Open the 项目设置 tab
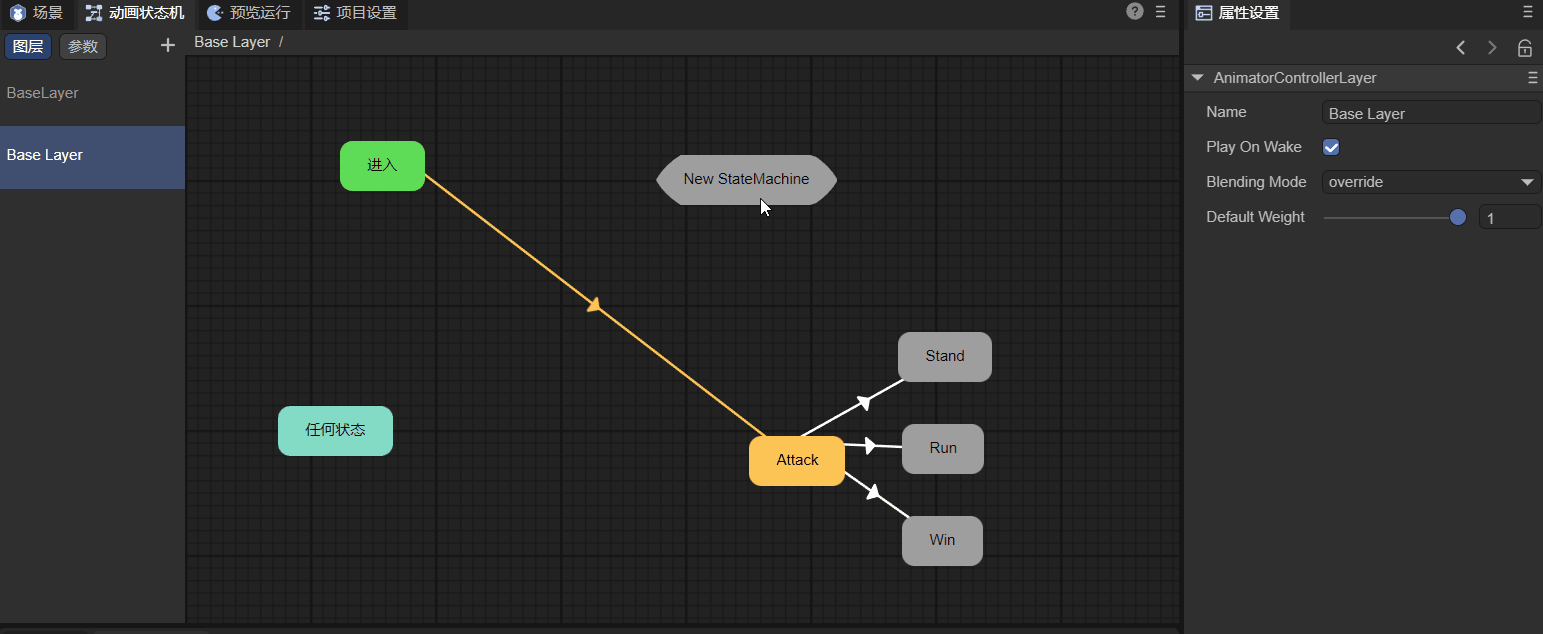The image size is (1543, 634). pyautogui.click(x=355, y=13)
